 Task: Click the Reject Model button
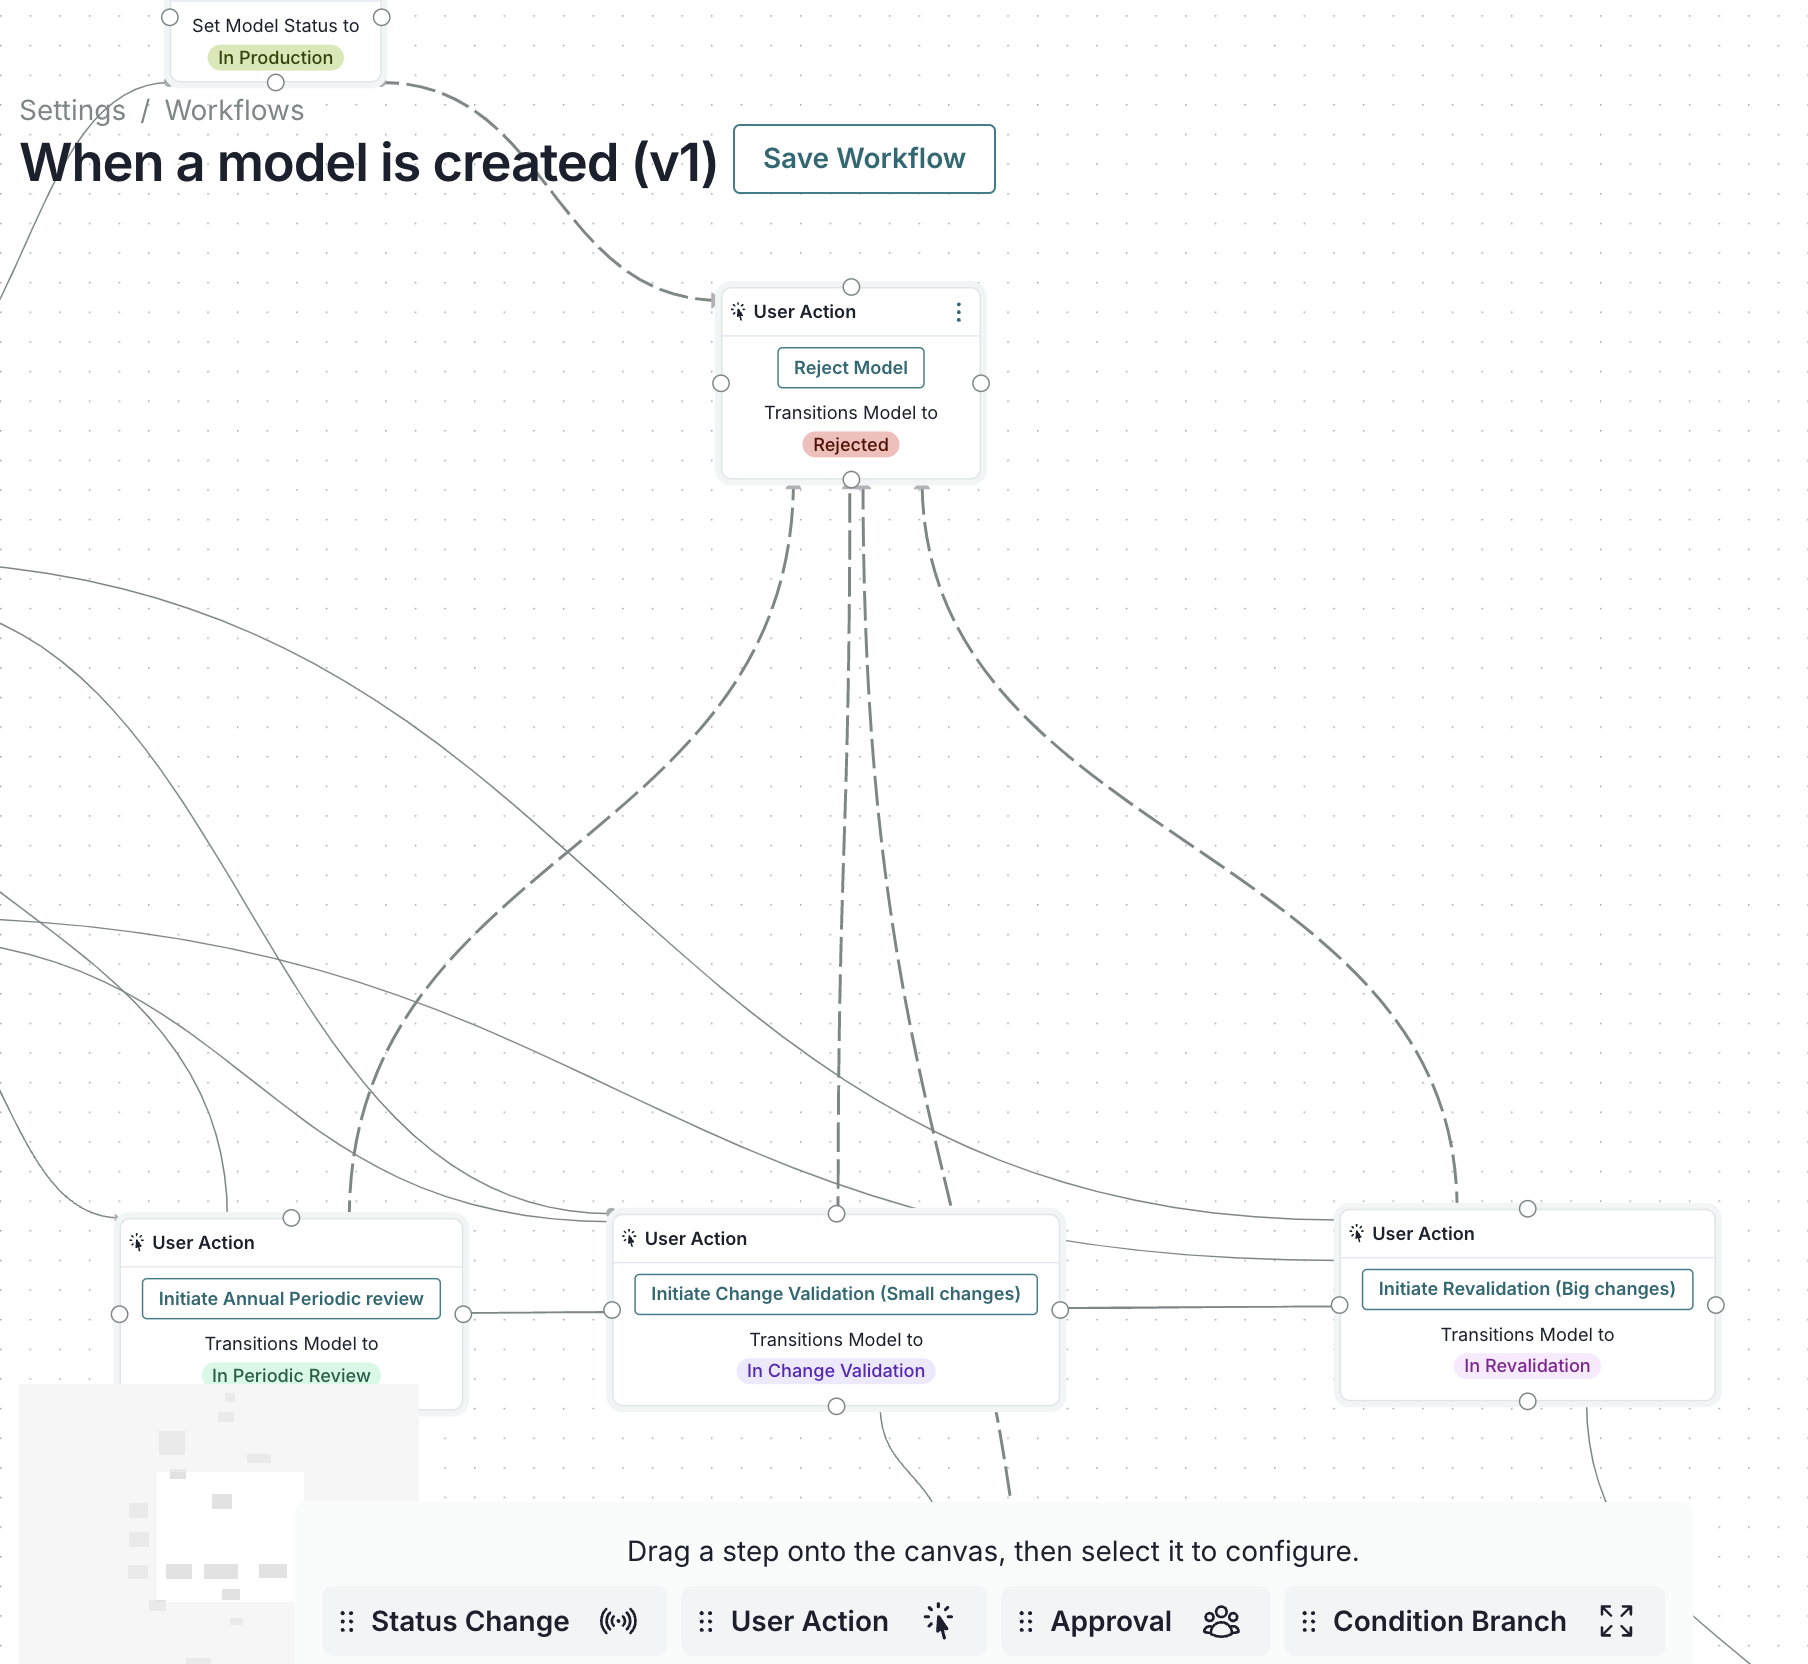click(850, 367)
